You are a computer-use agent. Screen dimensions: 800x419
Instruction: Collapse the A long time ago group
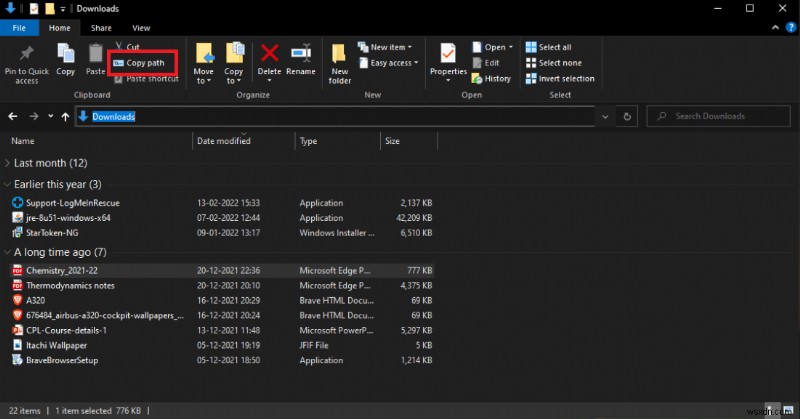coord(9,252)
